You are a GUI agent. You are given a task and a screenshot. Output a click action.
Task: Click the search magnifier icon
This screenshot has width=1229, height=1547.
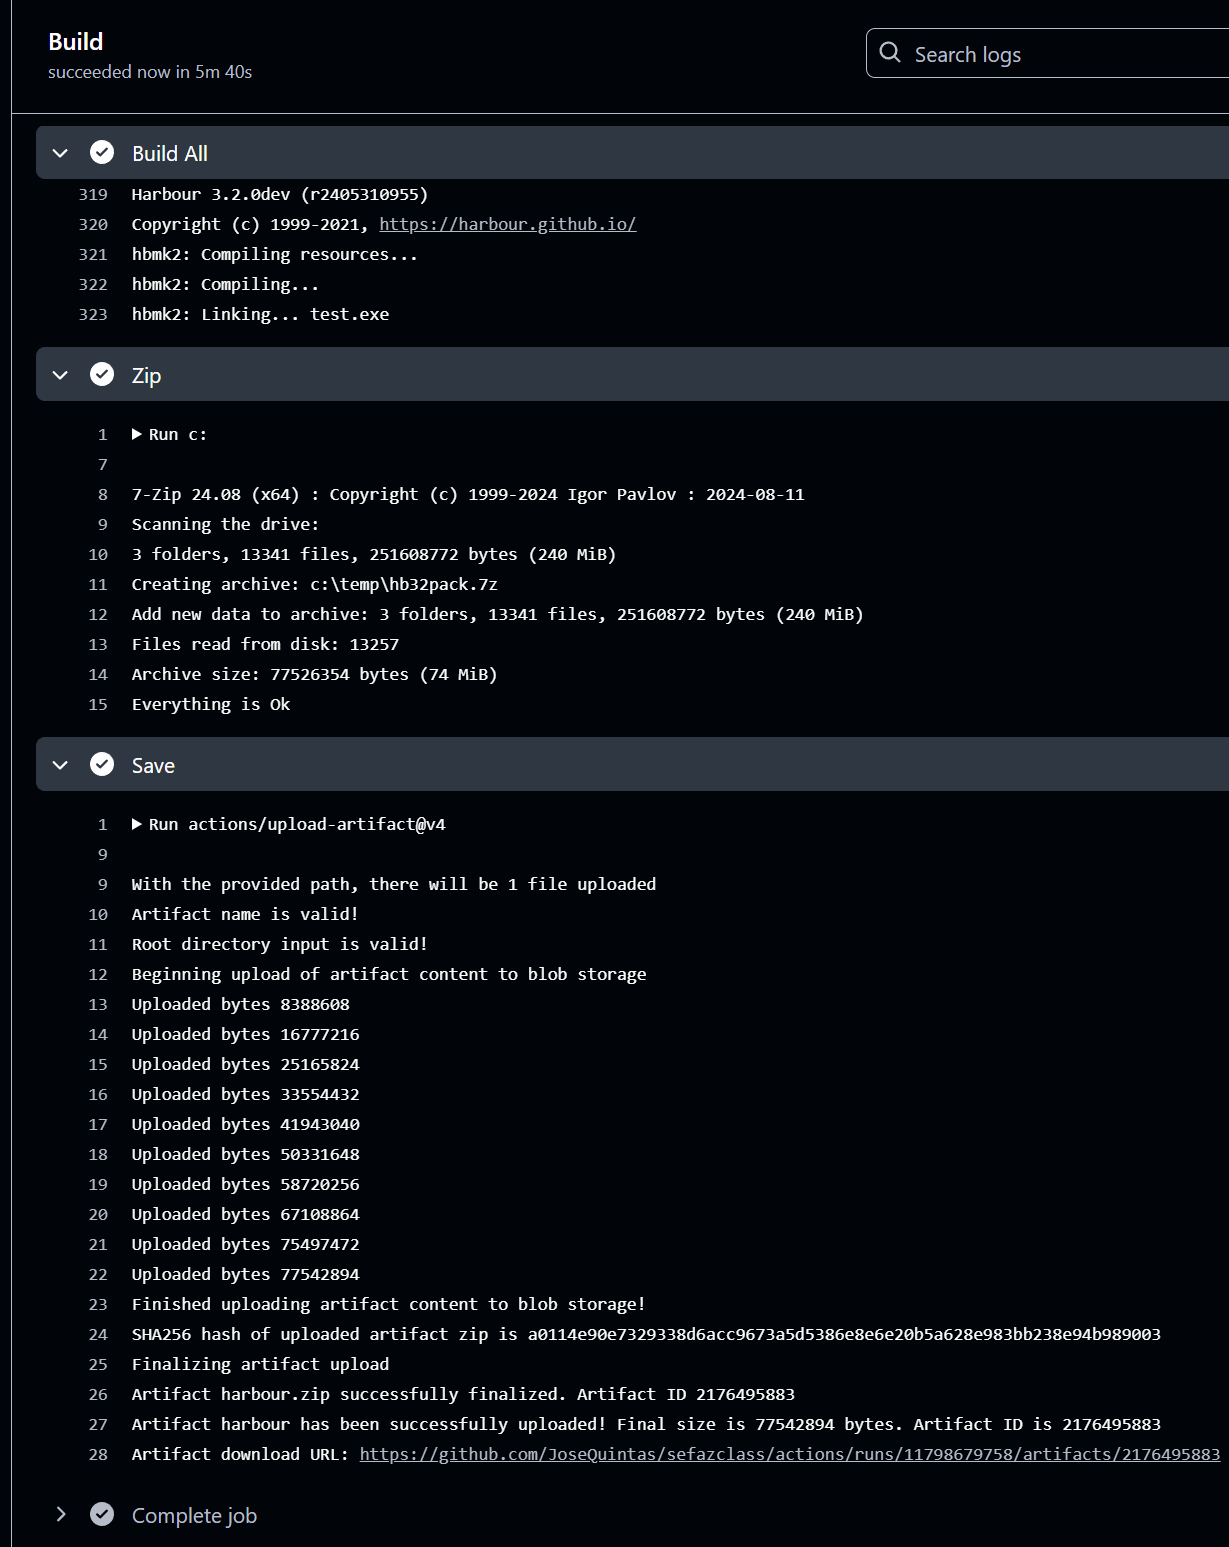(x=890, y=53)
